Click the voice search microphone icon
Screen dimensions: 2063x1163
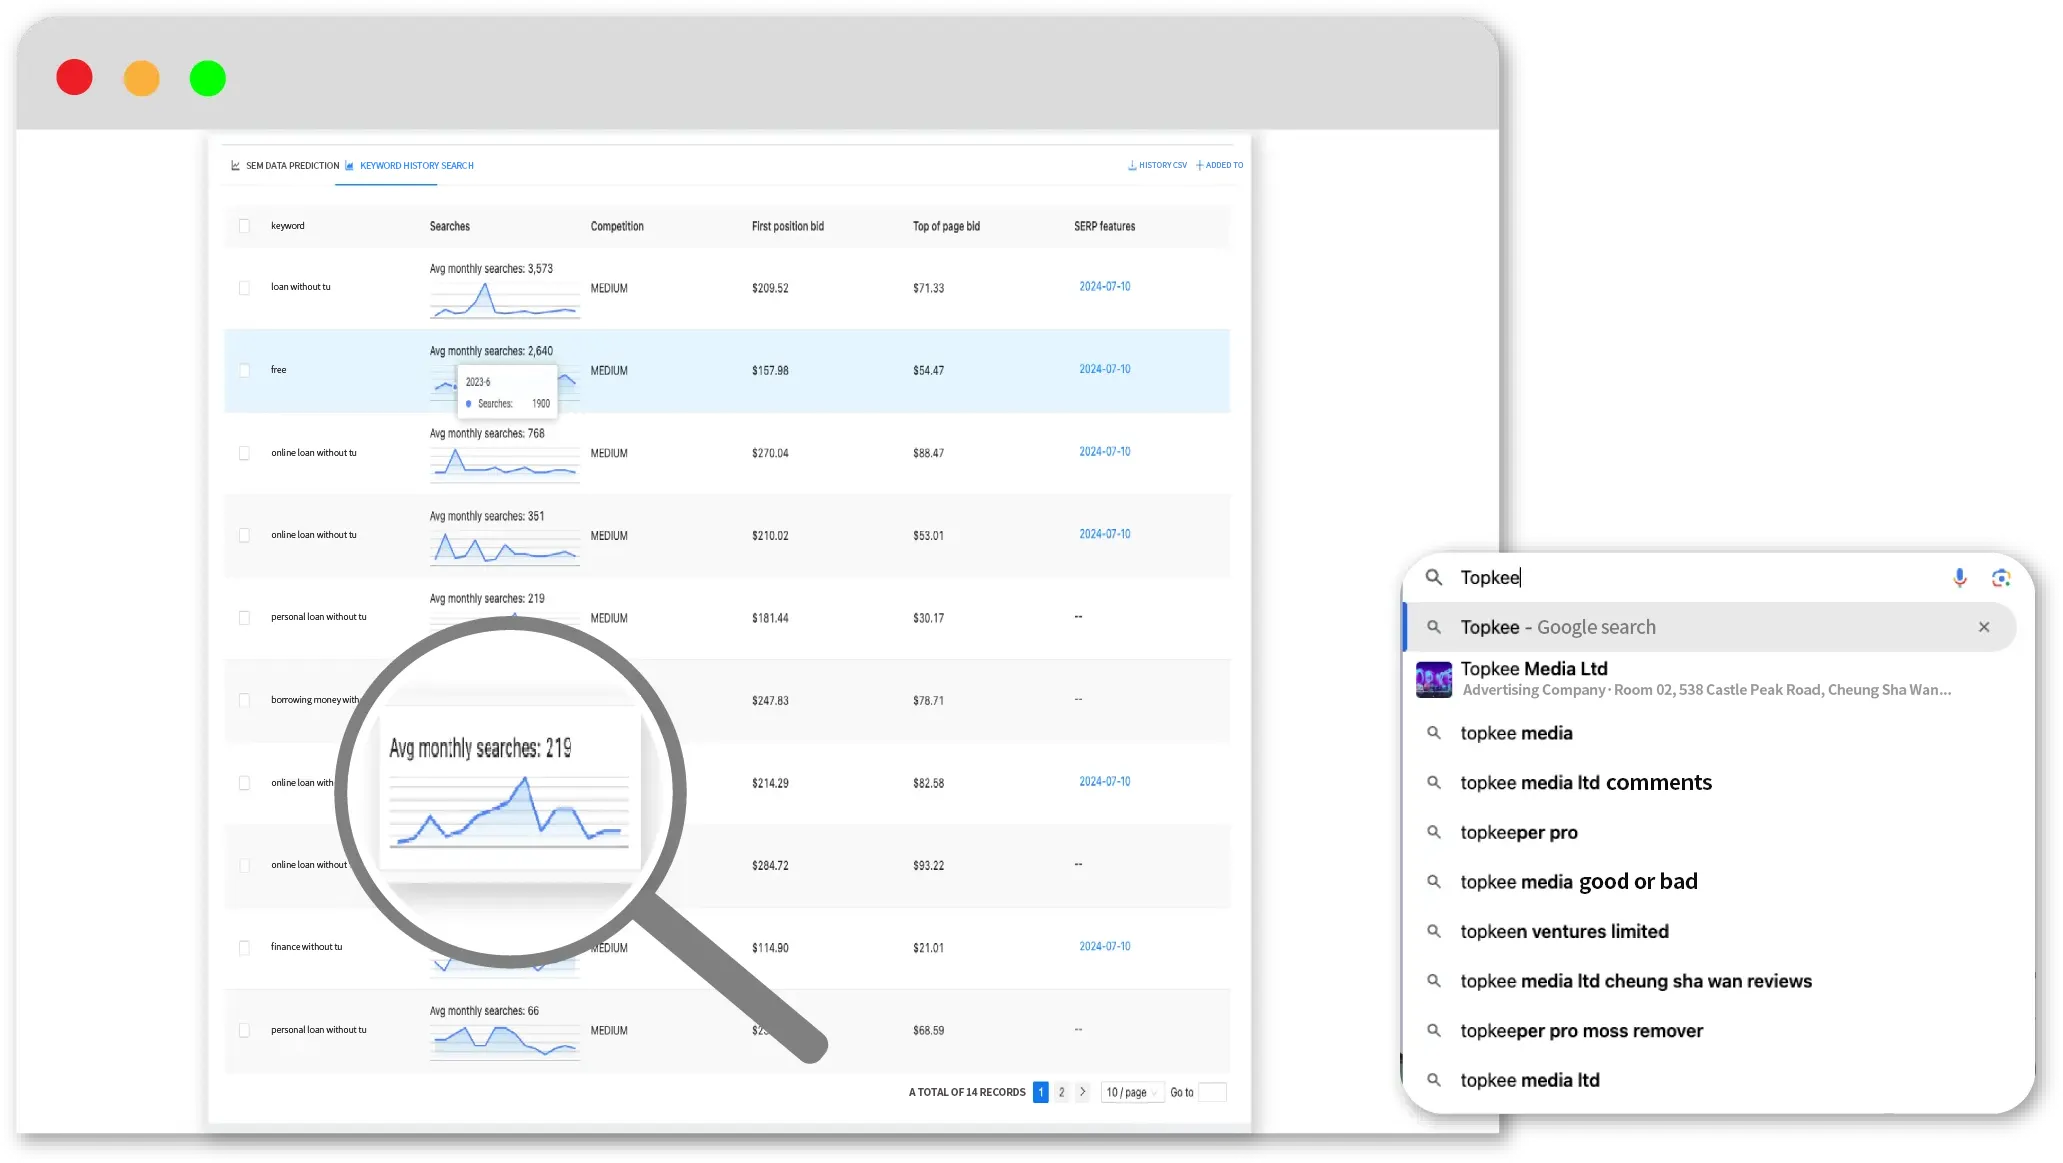click(x=1960, y=577)
